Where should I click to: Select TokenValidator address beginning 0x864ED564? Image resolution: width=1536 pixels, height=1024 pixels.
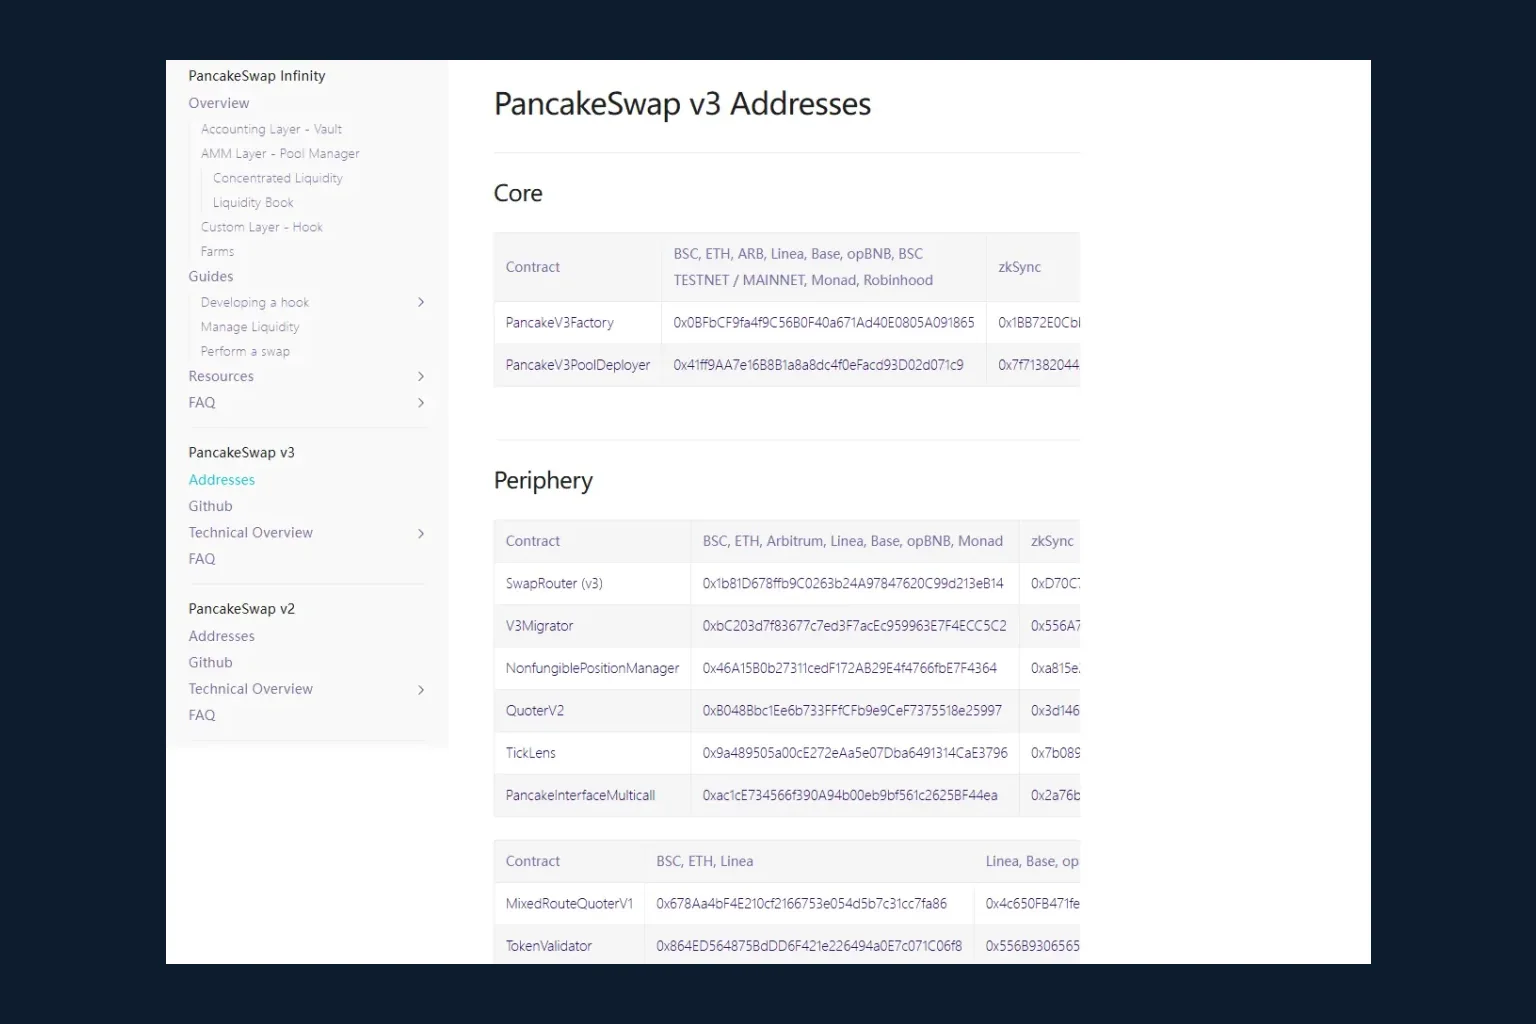pos(809,946)
